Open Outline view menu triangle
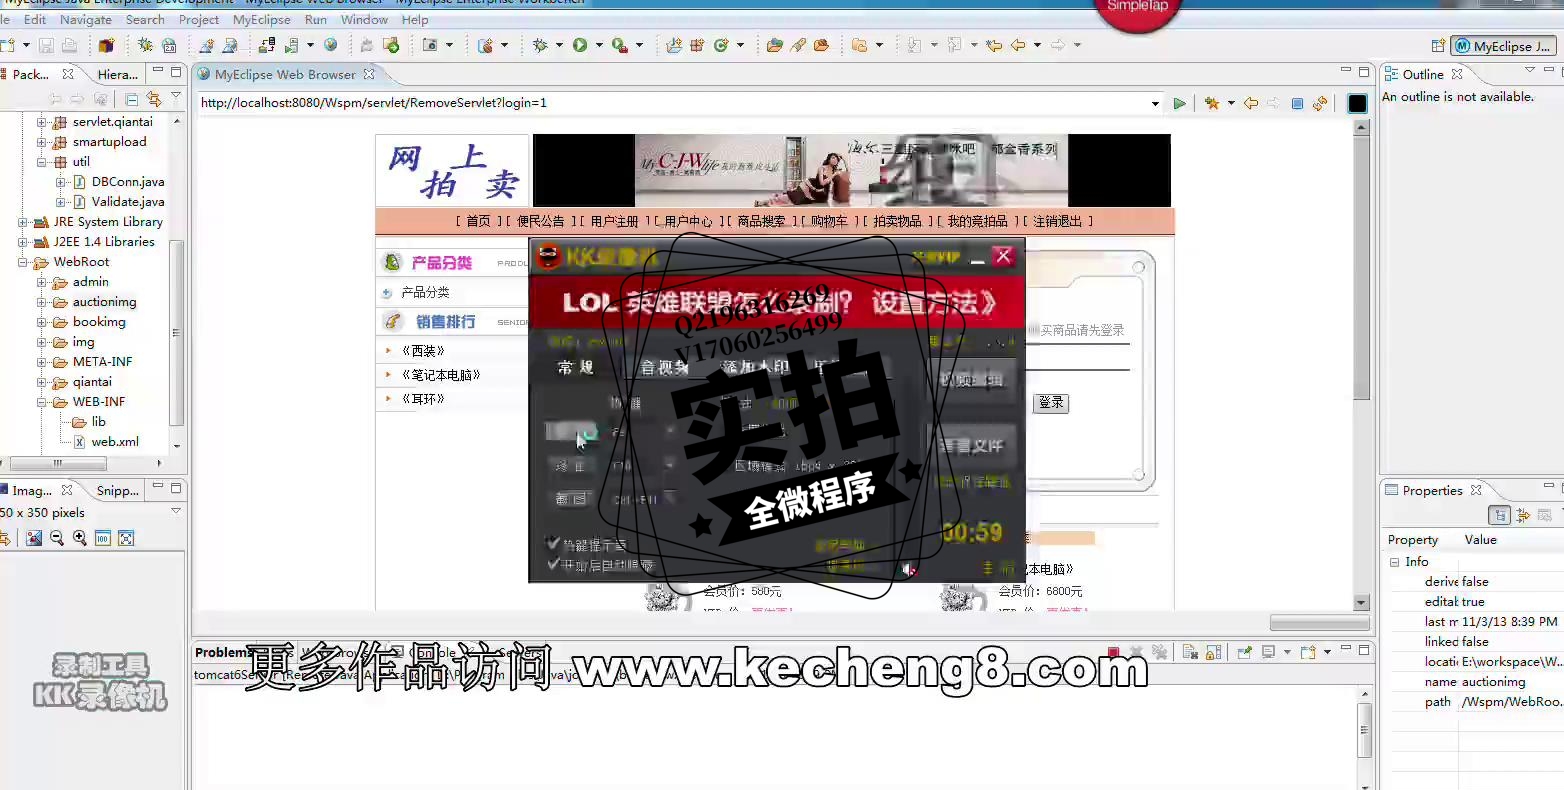Screen dimensions: 1564x790 click(x=1530, y=70)
